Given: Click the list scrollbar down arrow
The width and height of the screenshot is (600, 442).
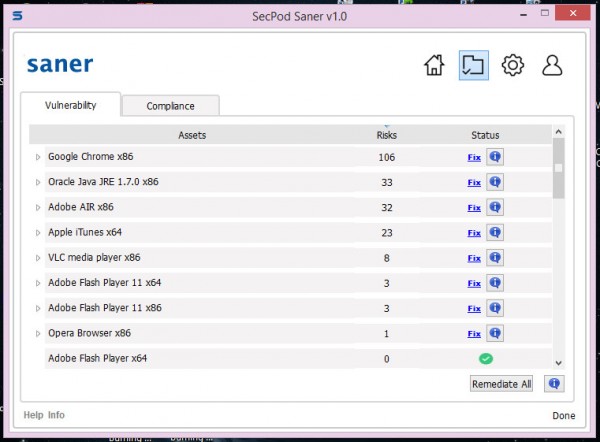Looking at the screenshot, I should [x=558, y=363].
